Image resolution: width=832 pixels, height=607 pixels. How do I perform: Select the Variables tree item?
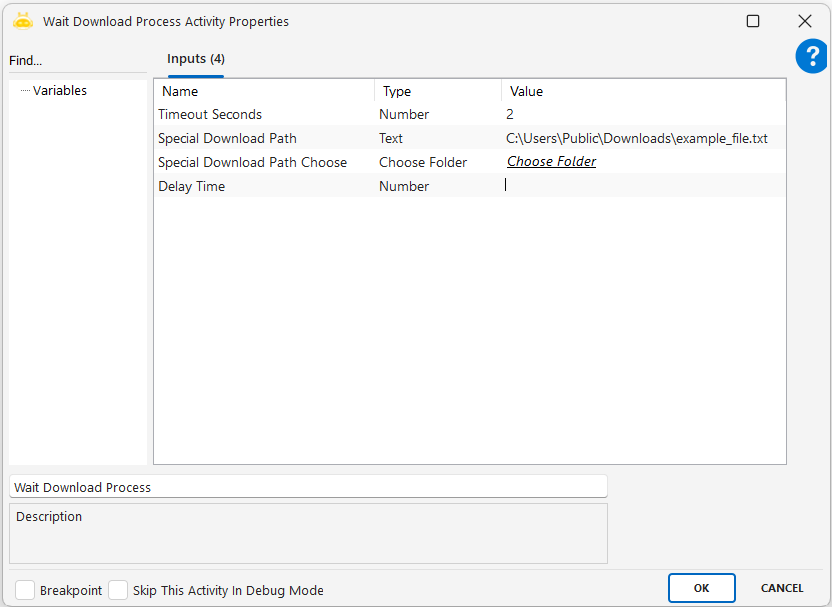60,91
